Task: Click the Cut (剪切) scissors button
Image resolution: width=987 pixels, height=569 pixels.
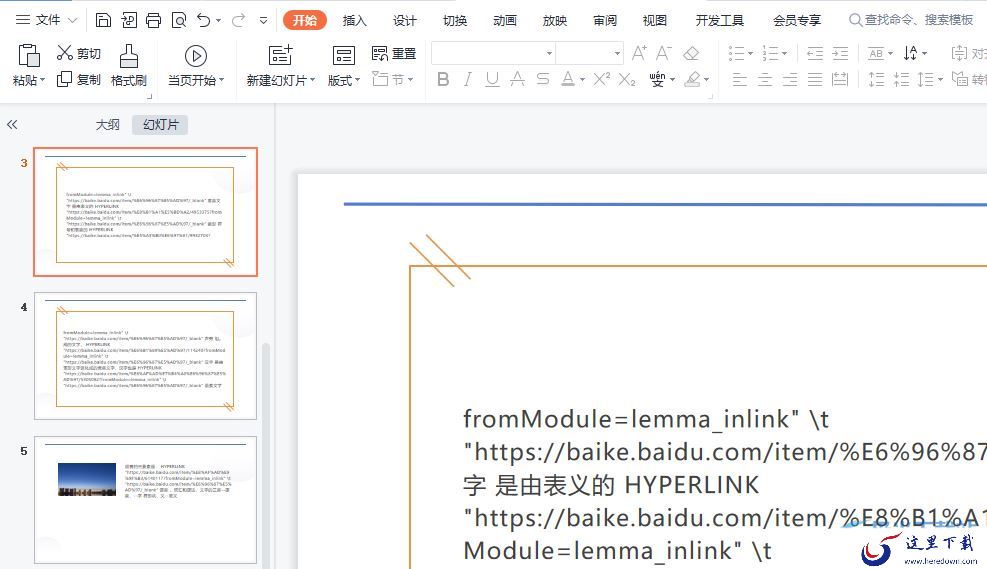Action: point(79,53)
